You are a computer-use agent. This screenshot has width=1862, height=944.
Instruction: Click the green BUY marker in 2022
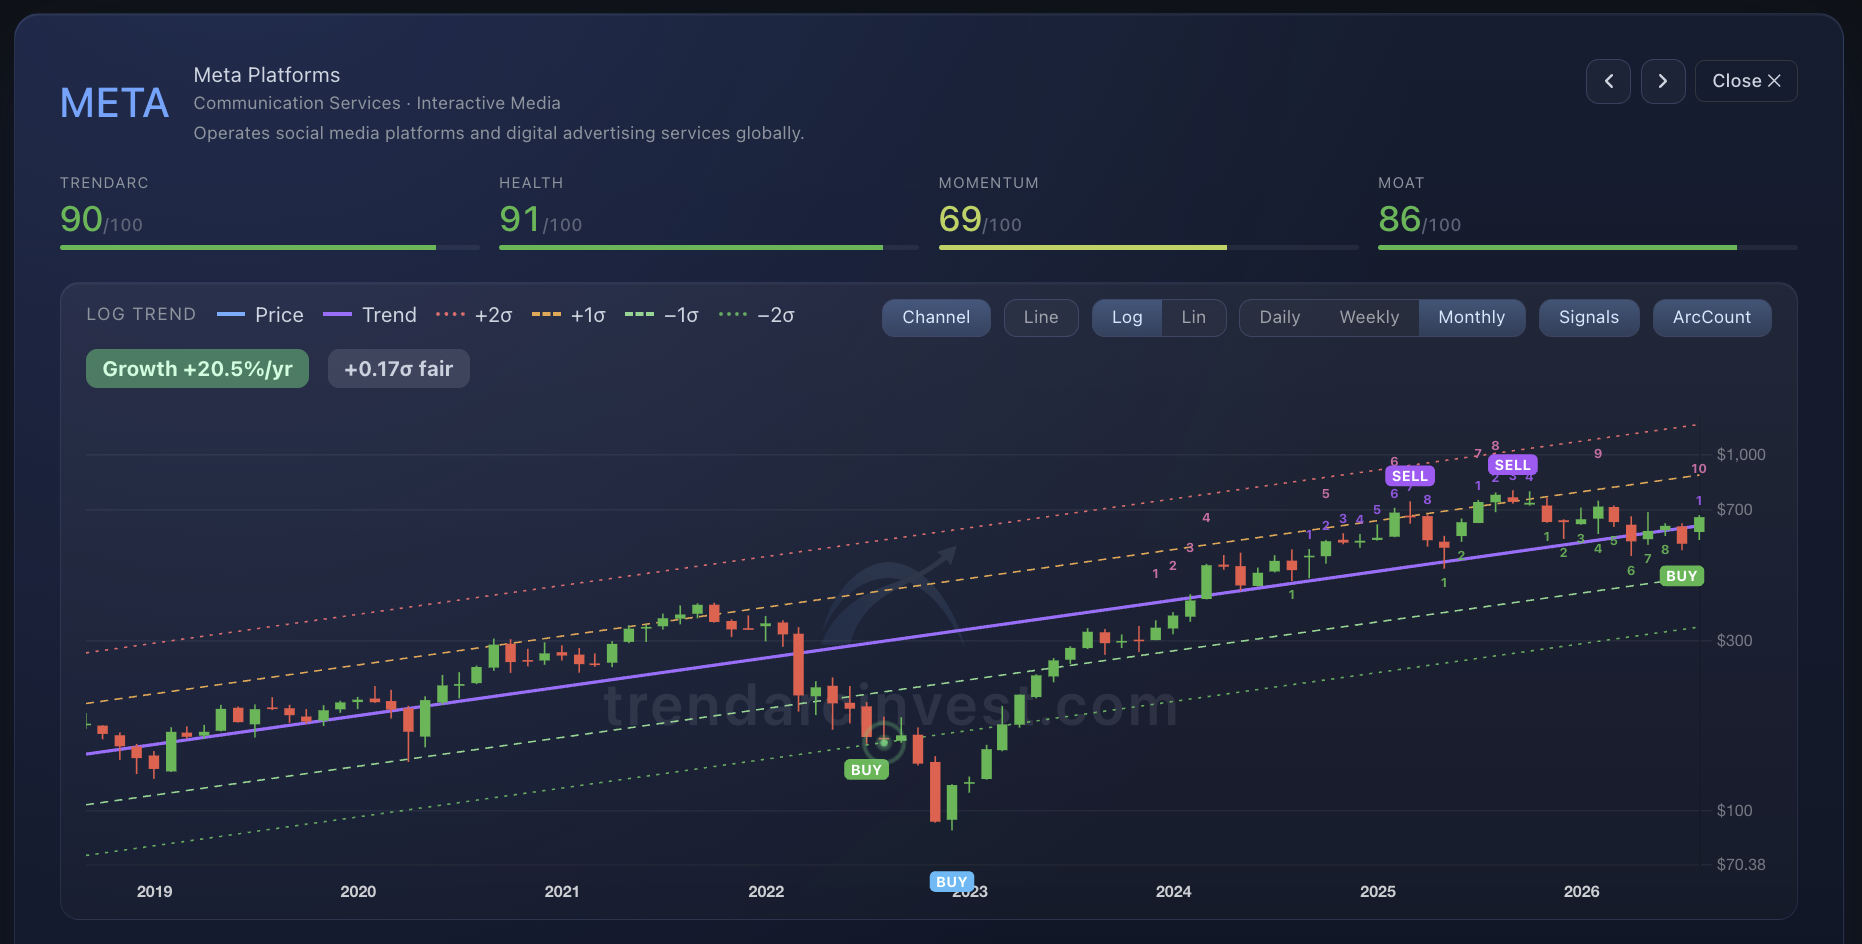(x=866, y=770)
